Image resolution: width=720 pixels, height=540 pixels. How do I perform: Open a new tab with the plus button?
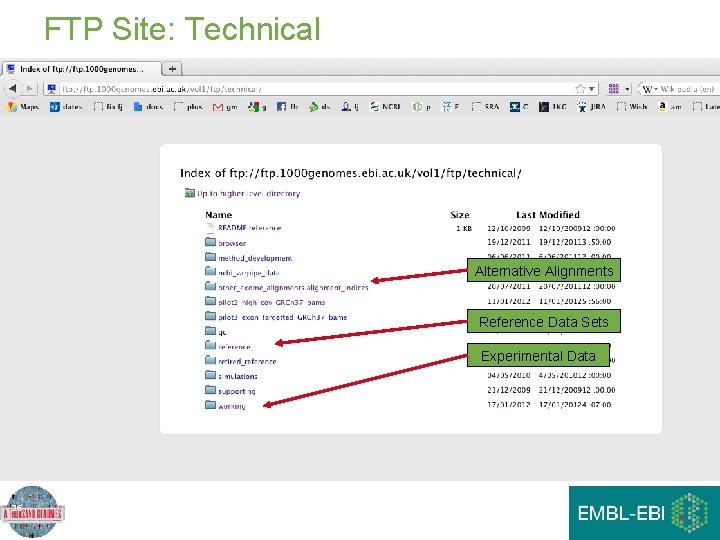[x=173, y=69]
